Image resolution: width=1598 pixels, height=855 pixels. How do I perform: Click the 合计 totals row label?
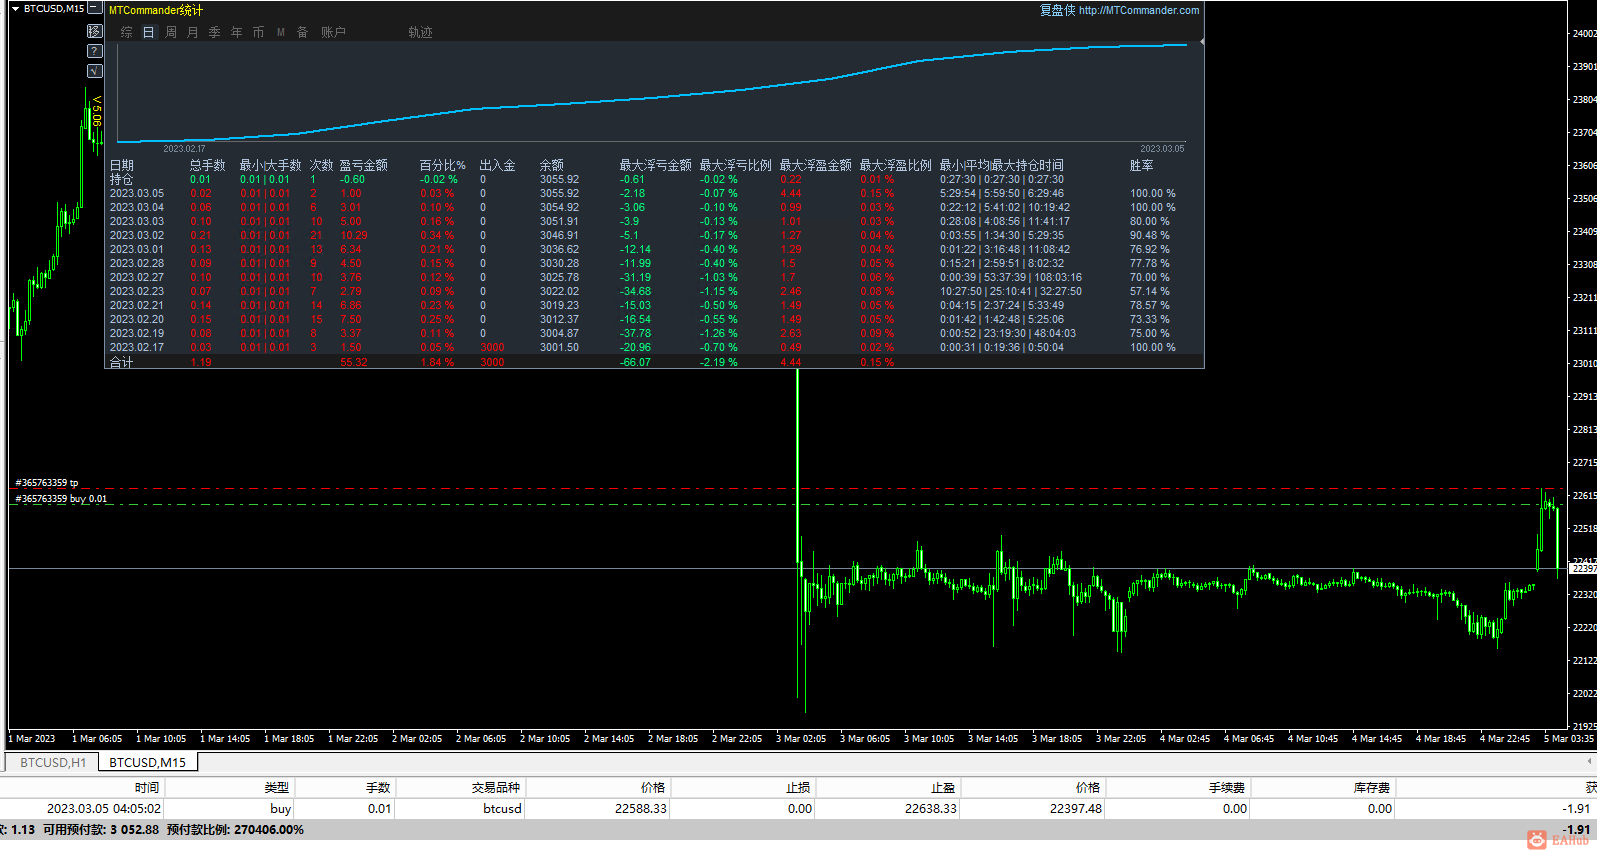coord(121,362)
